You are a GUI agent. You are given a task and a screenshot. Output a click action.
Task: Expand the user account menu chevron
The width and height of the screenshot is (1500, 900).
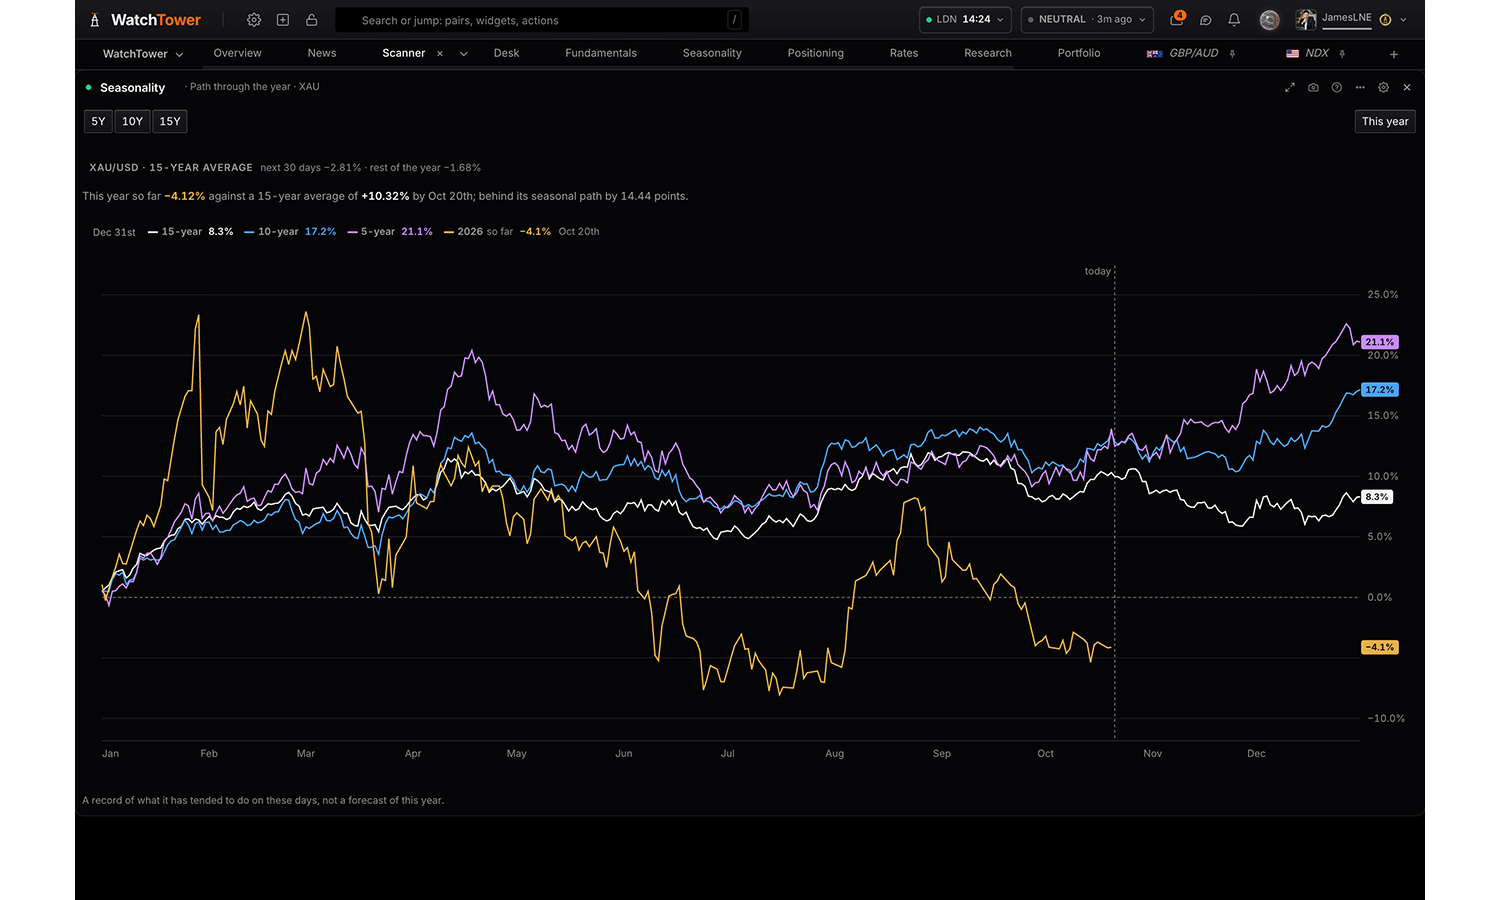tap(1404, 20)
